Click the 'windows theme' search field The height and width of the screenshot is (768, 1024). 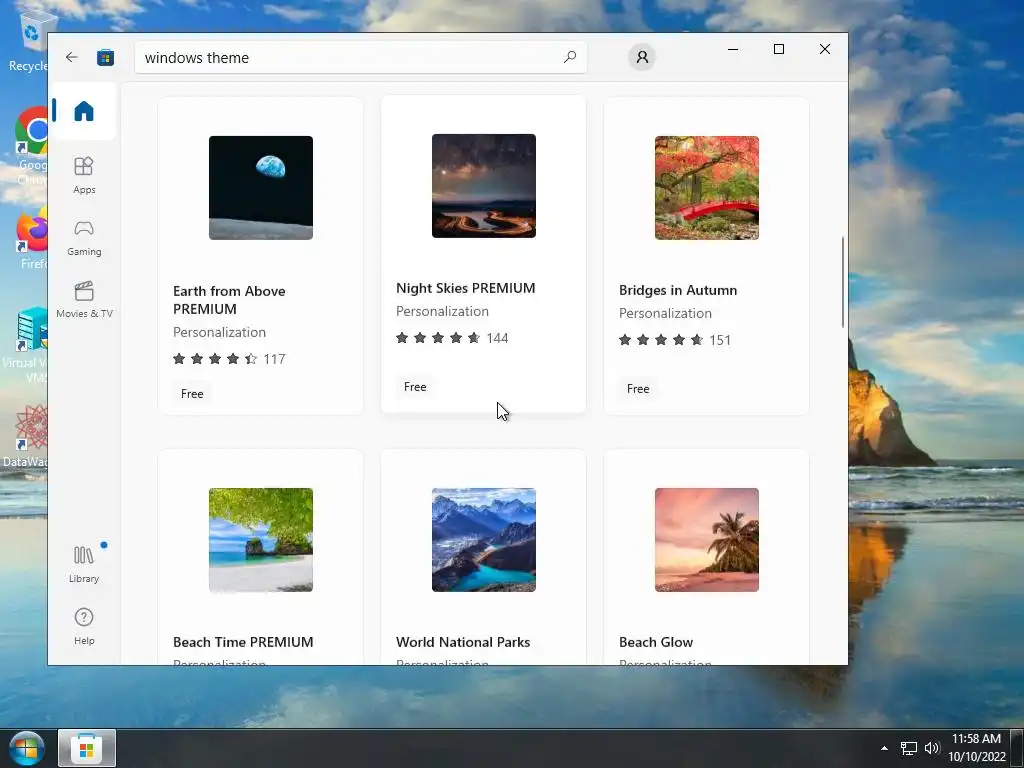click(360, 57)
